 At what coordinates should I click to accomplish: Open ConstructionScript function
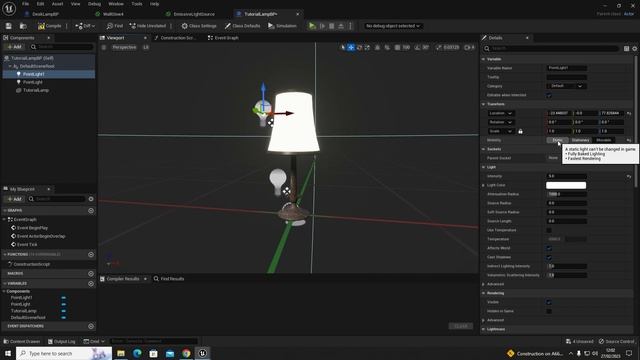(32, 264)
